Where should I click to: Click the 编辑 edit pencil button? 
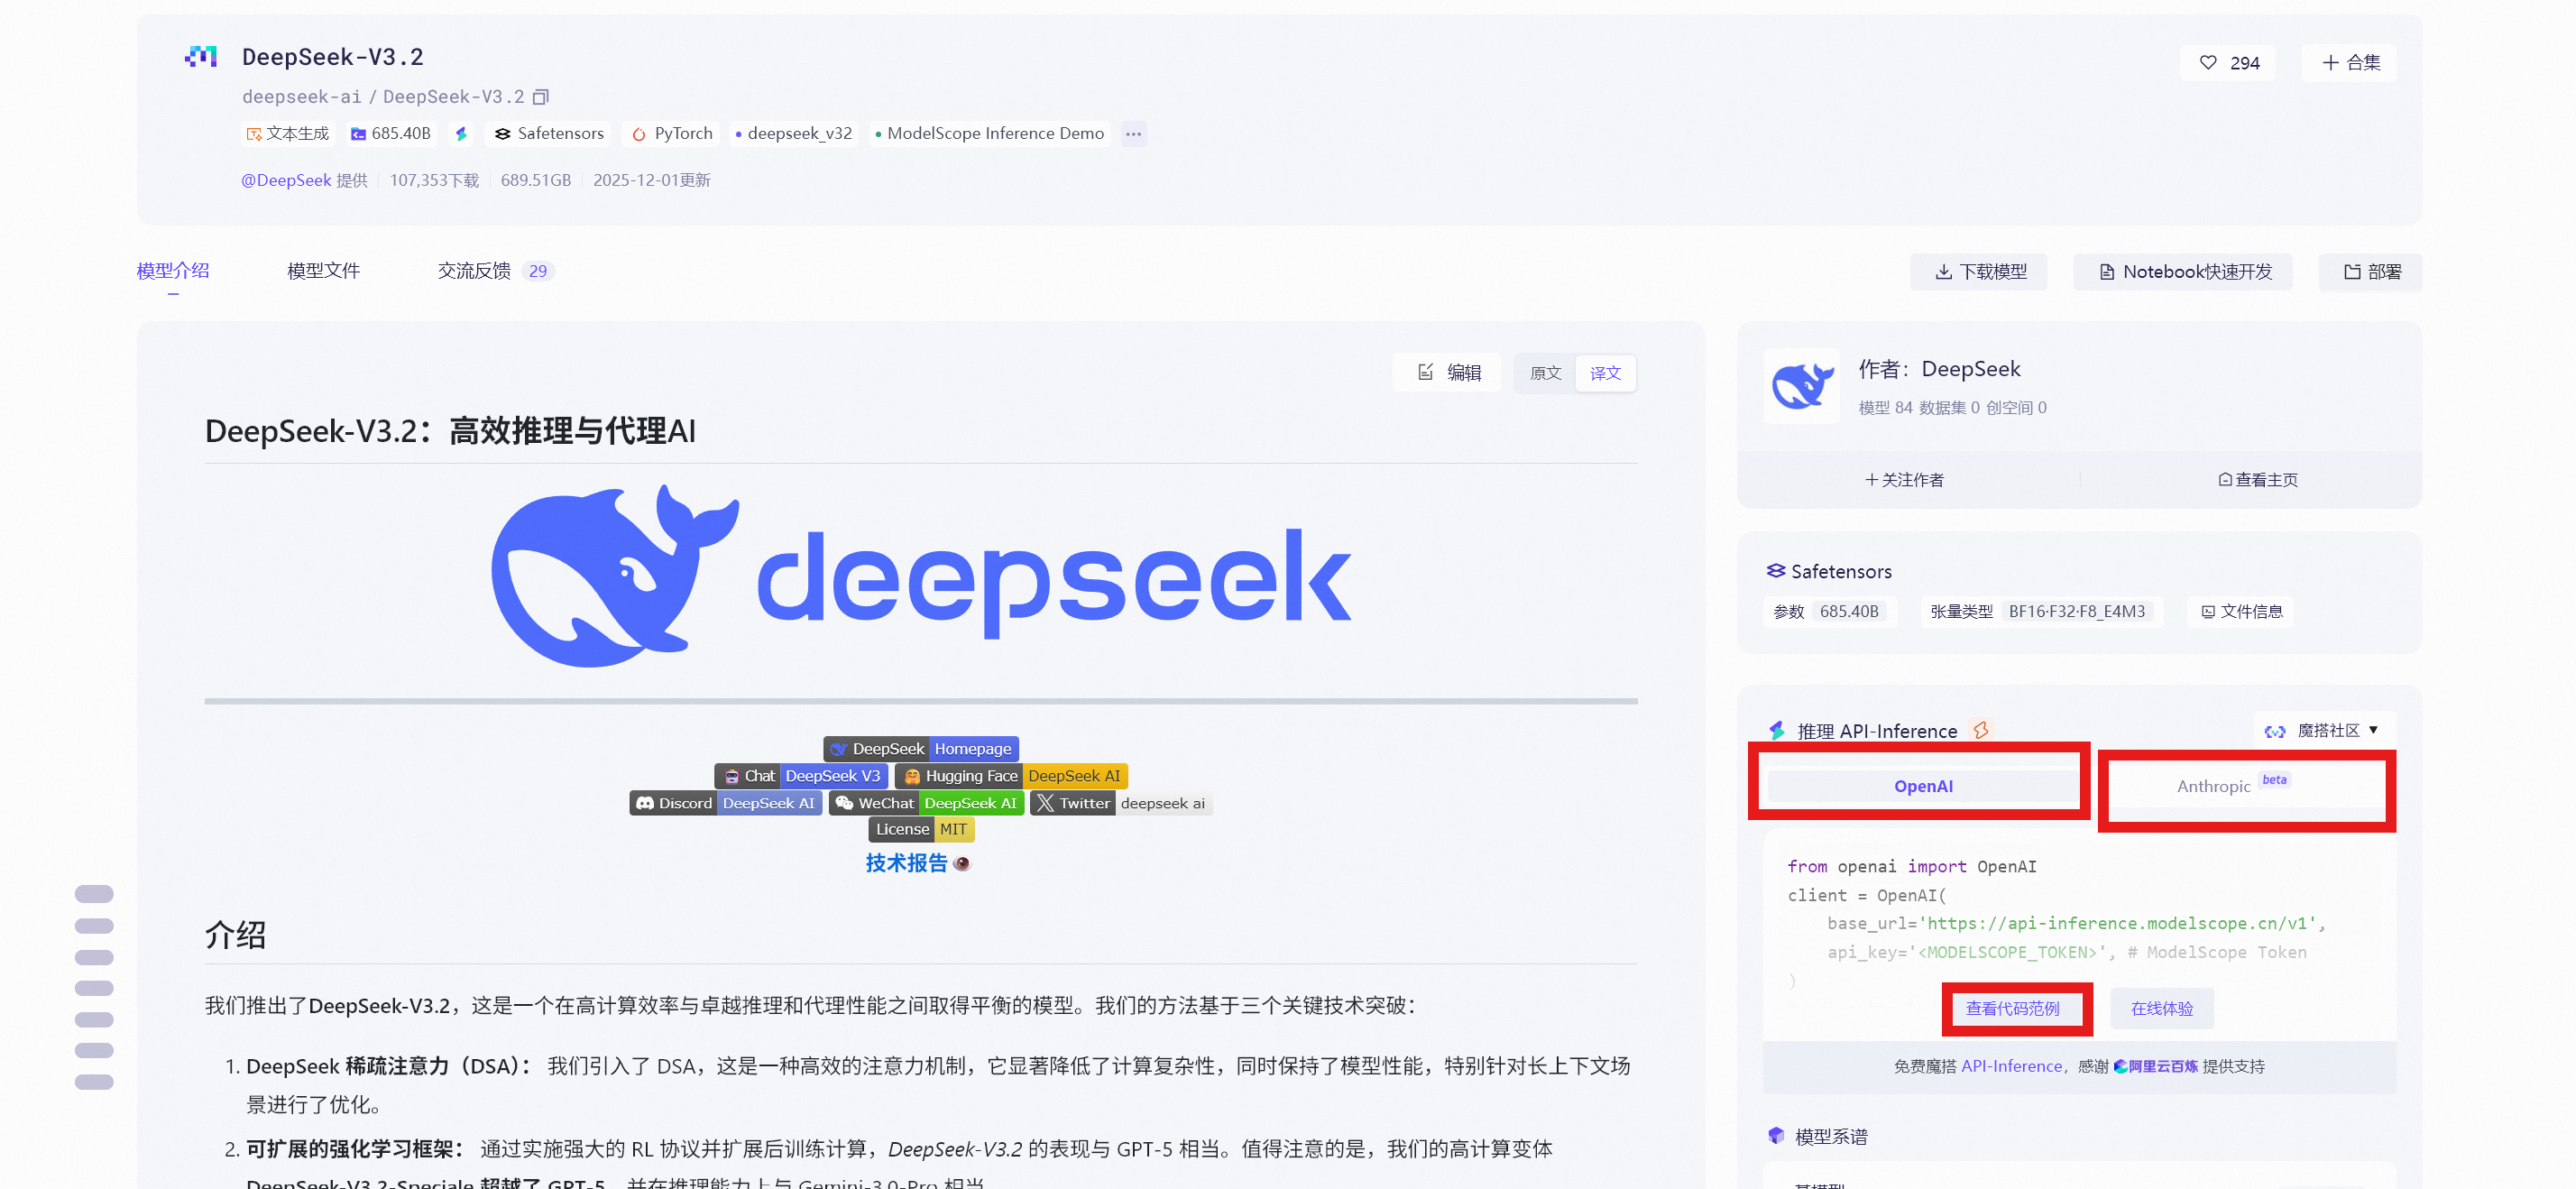tap(1448, 373)
